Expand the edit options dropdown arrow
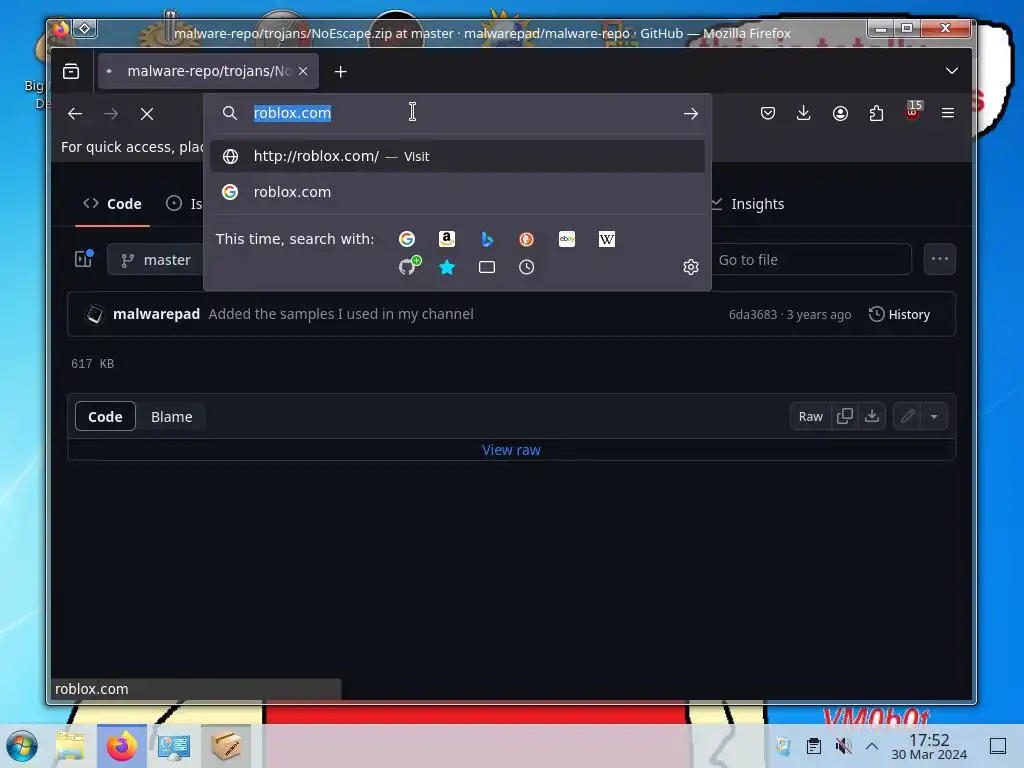The image size is (1024, 768). pos(934,417)
